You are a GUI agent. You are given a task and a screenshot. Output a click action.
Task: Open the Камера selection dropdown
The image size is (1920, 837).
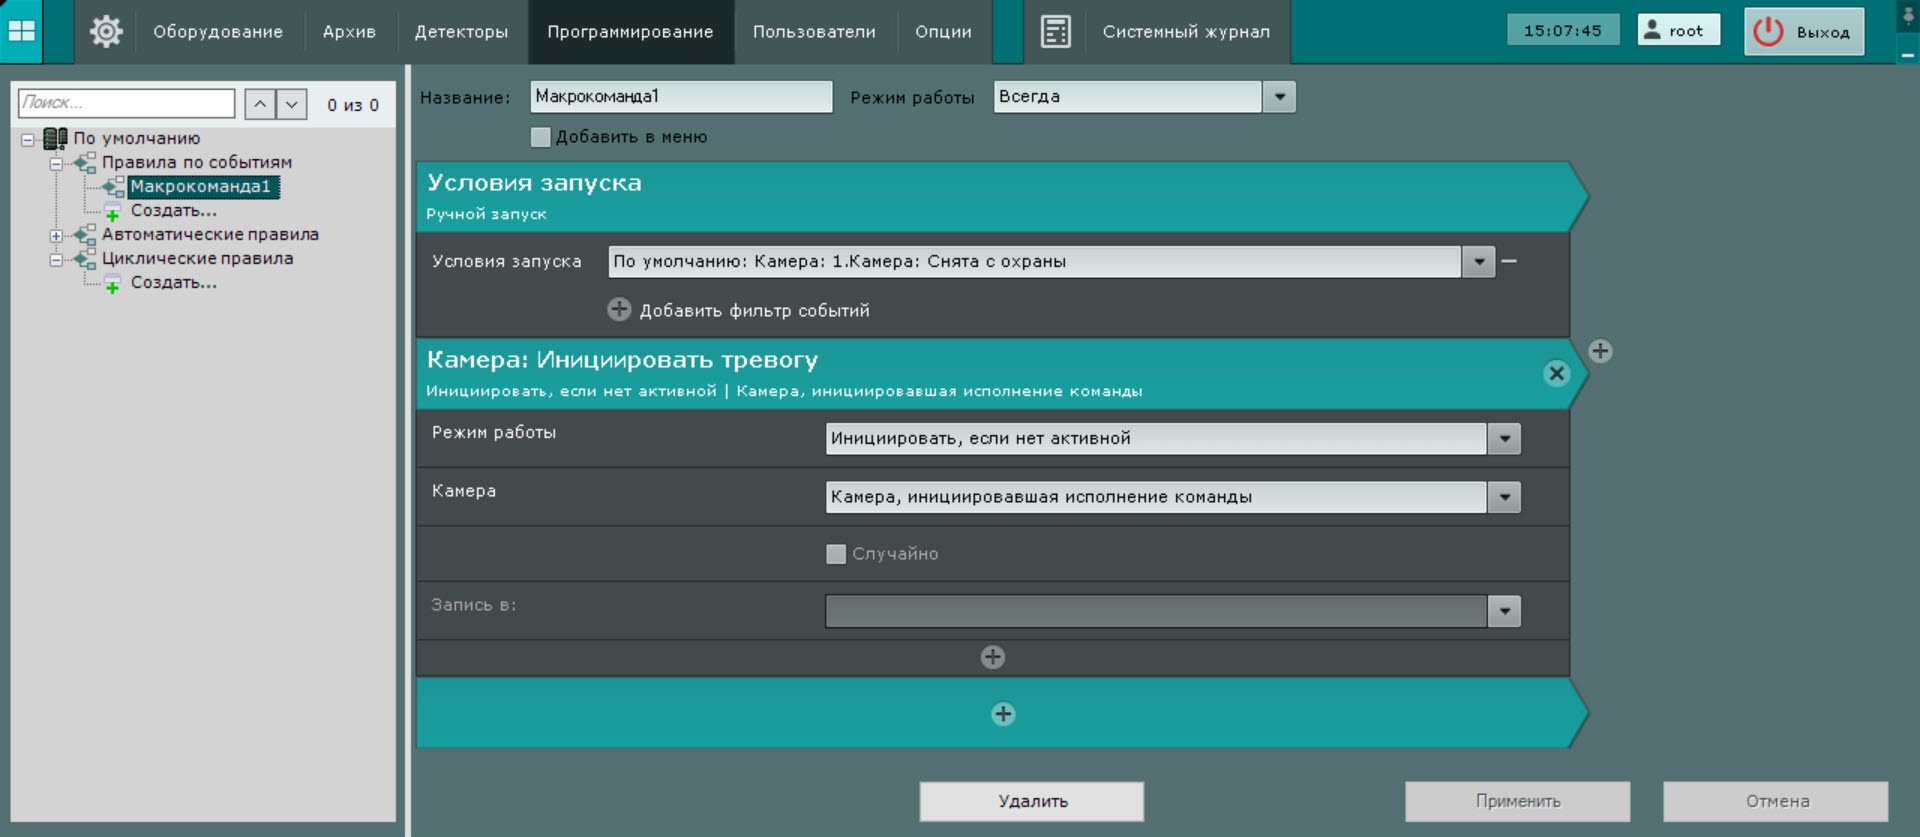tap(1503, 497)
